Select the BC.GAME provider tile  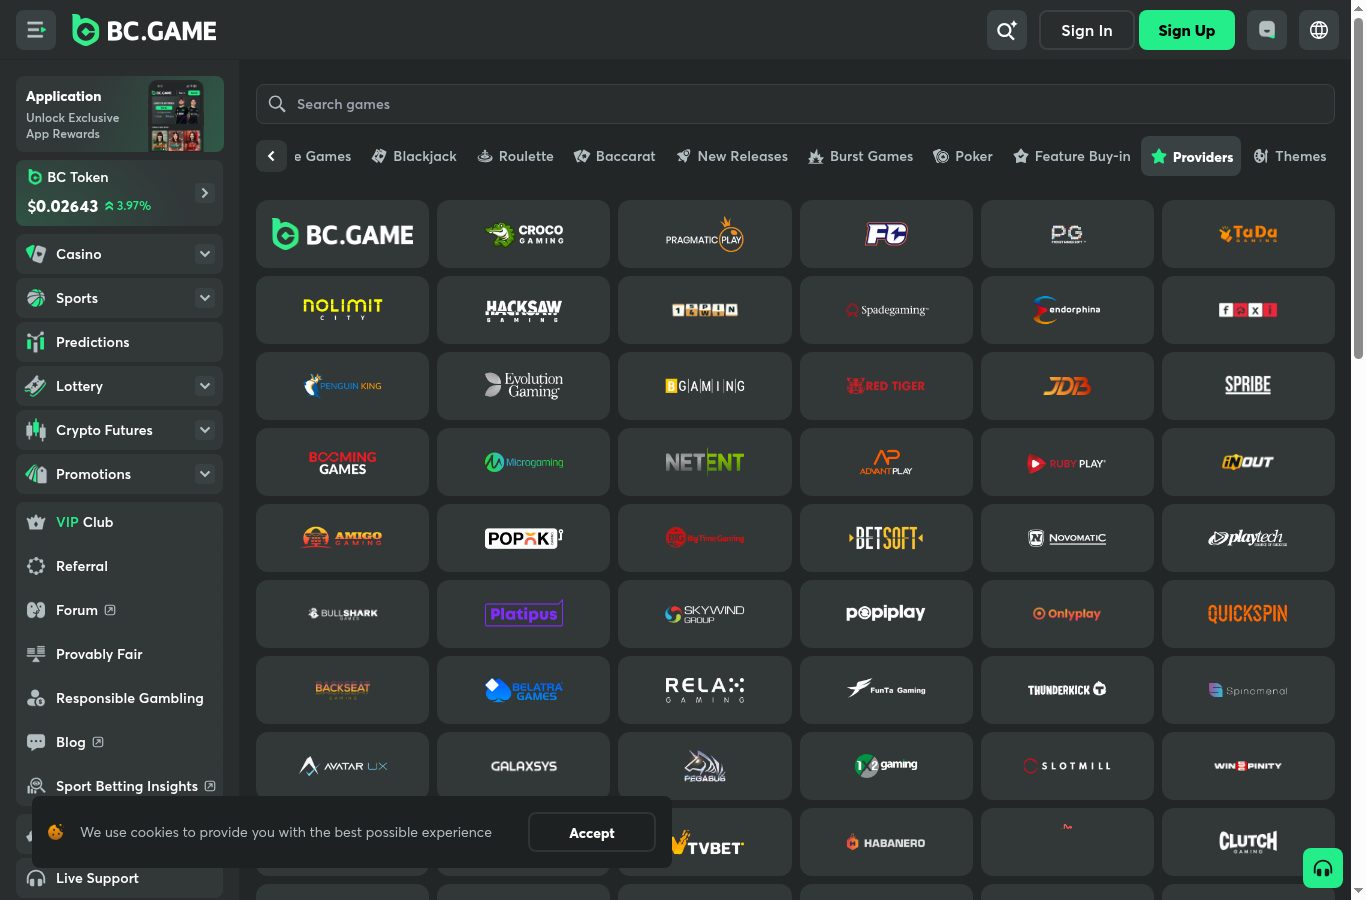click(x=342, y=234)
